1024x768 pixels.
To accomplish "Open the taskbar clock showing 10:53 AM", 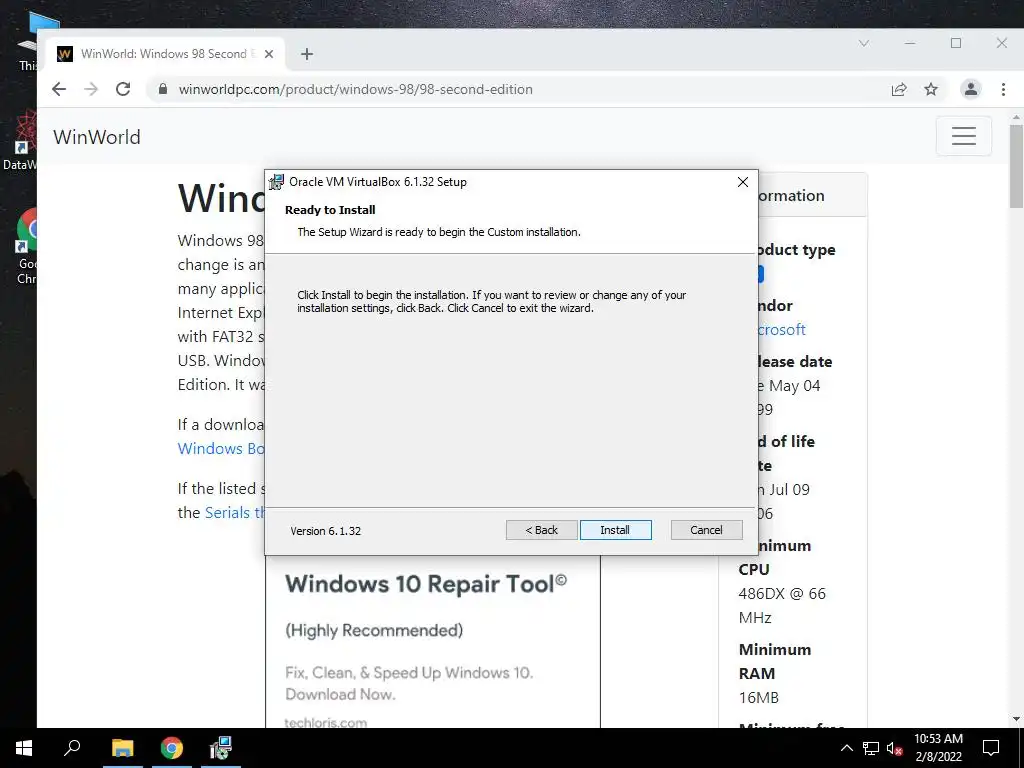I will click(x=938, y=748).
